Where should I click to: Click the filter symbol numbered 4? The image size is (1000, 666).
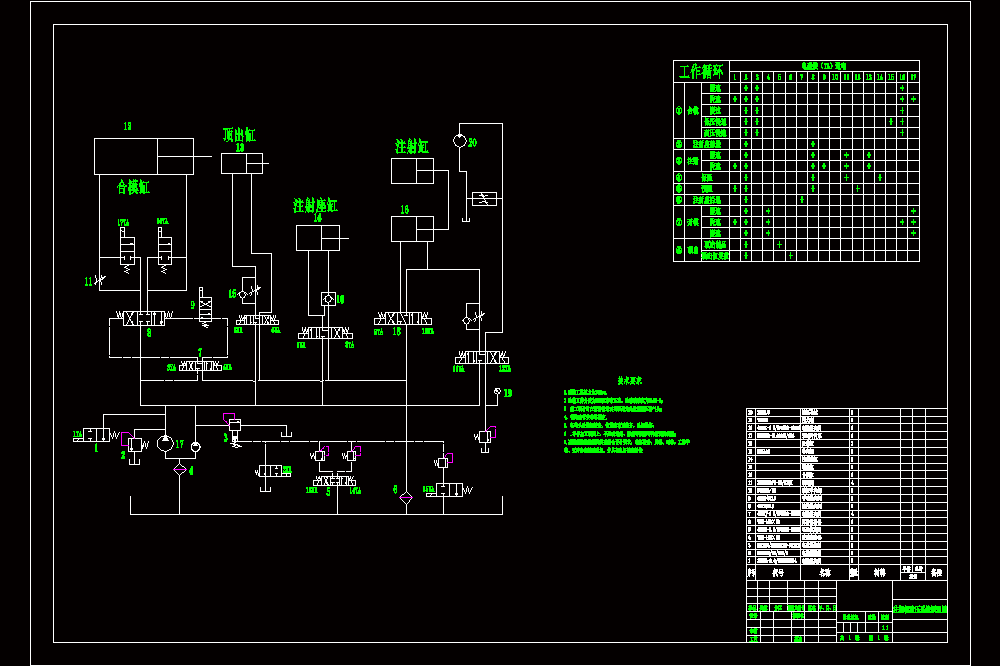point(180,470)
